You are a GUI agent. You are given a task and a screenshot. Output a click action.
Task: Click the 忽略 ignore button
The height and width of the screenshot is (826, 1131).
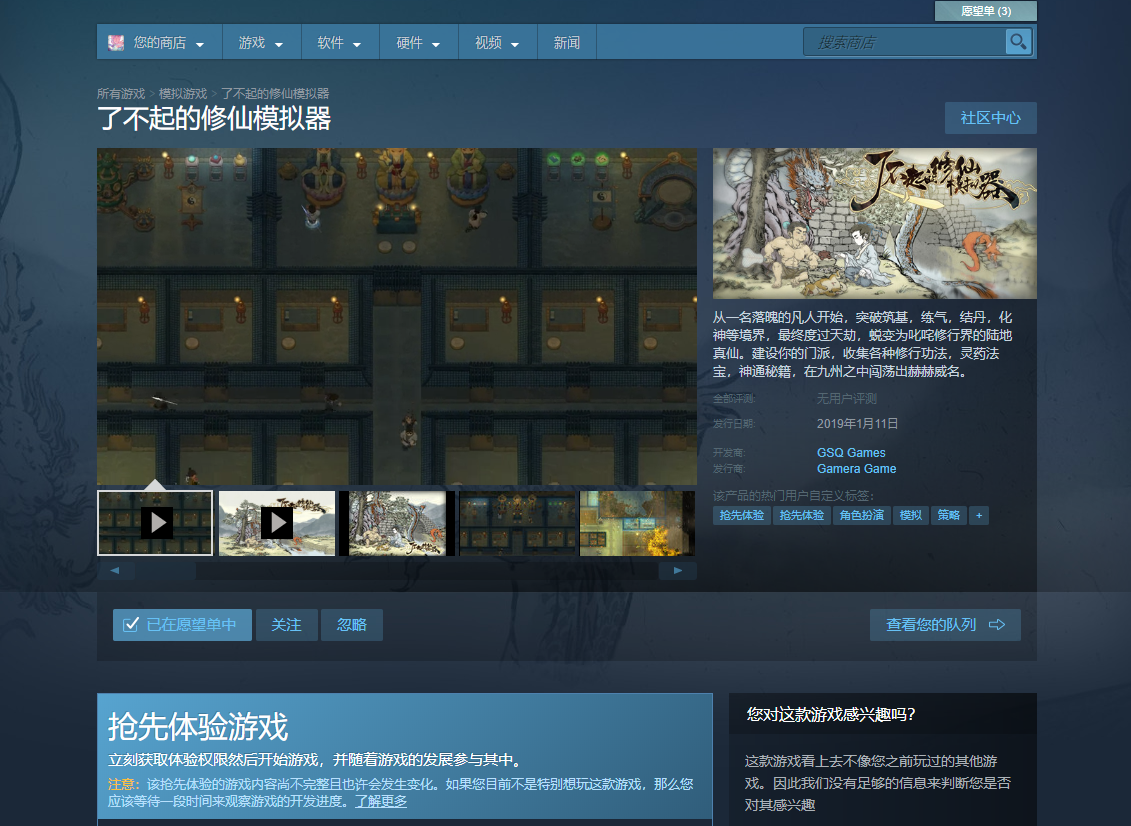coord(351,625)
